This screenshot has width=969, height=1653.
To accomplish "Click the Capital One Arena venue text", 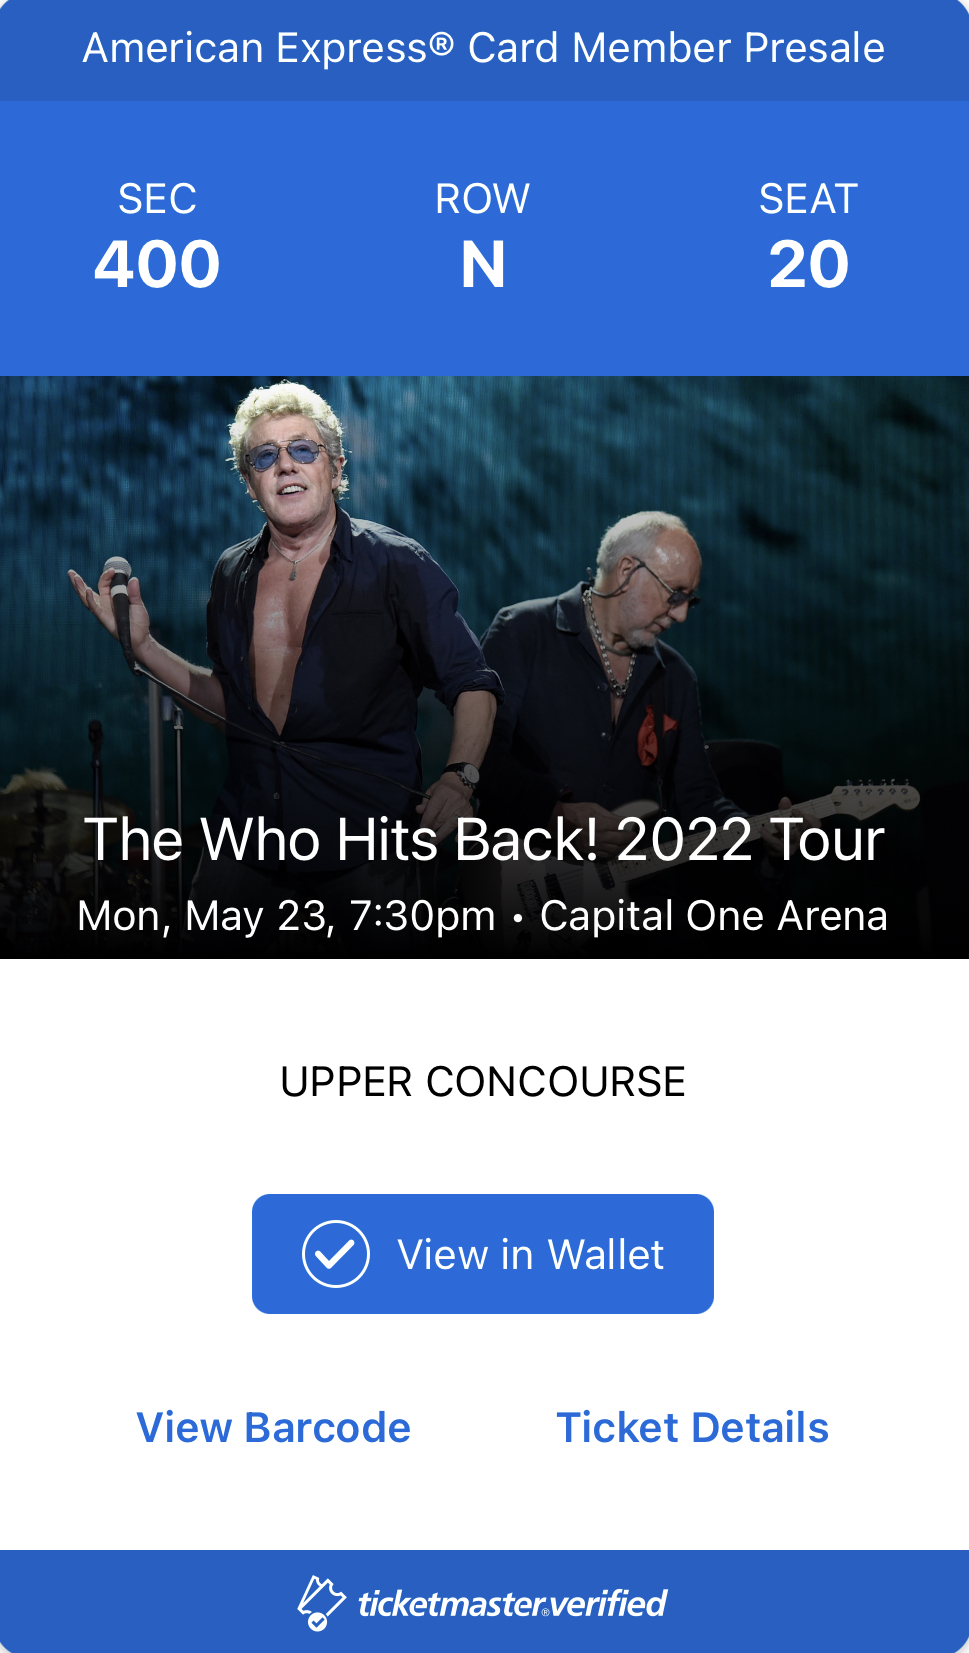I will pos(714,916).
